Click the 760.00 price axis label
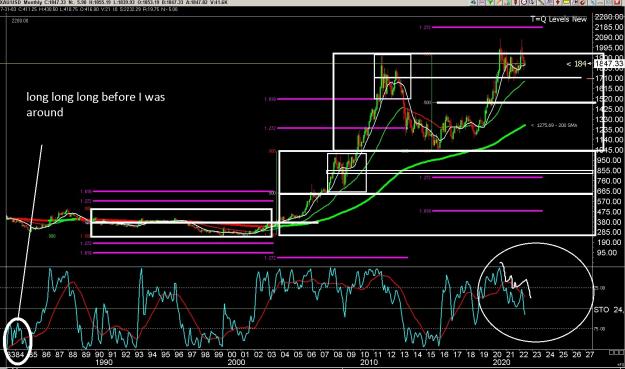 (x=609, y=181)
